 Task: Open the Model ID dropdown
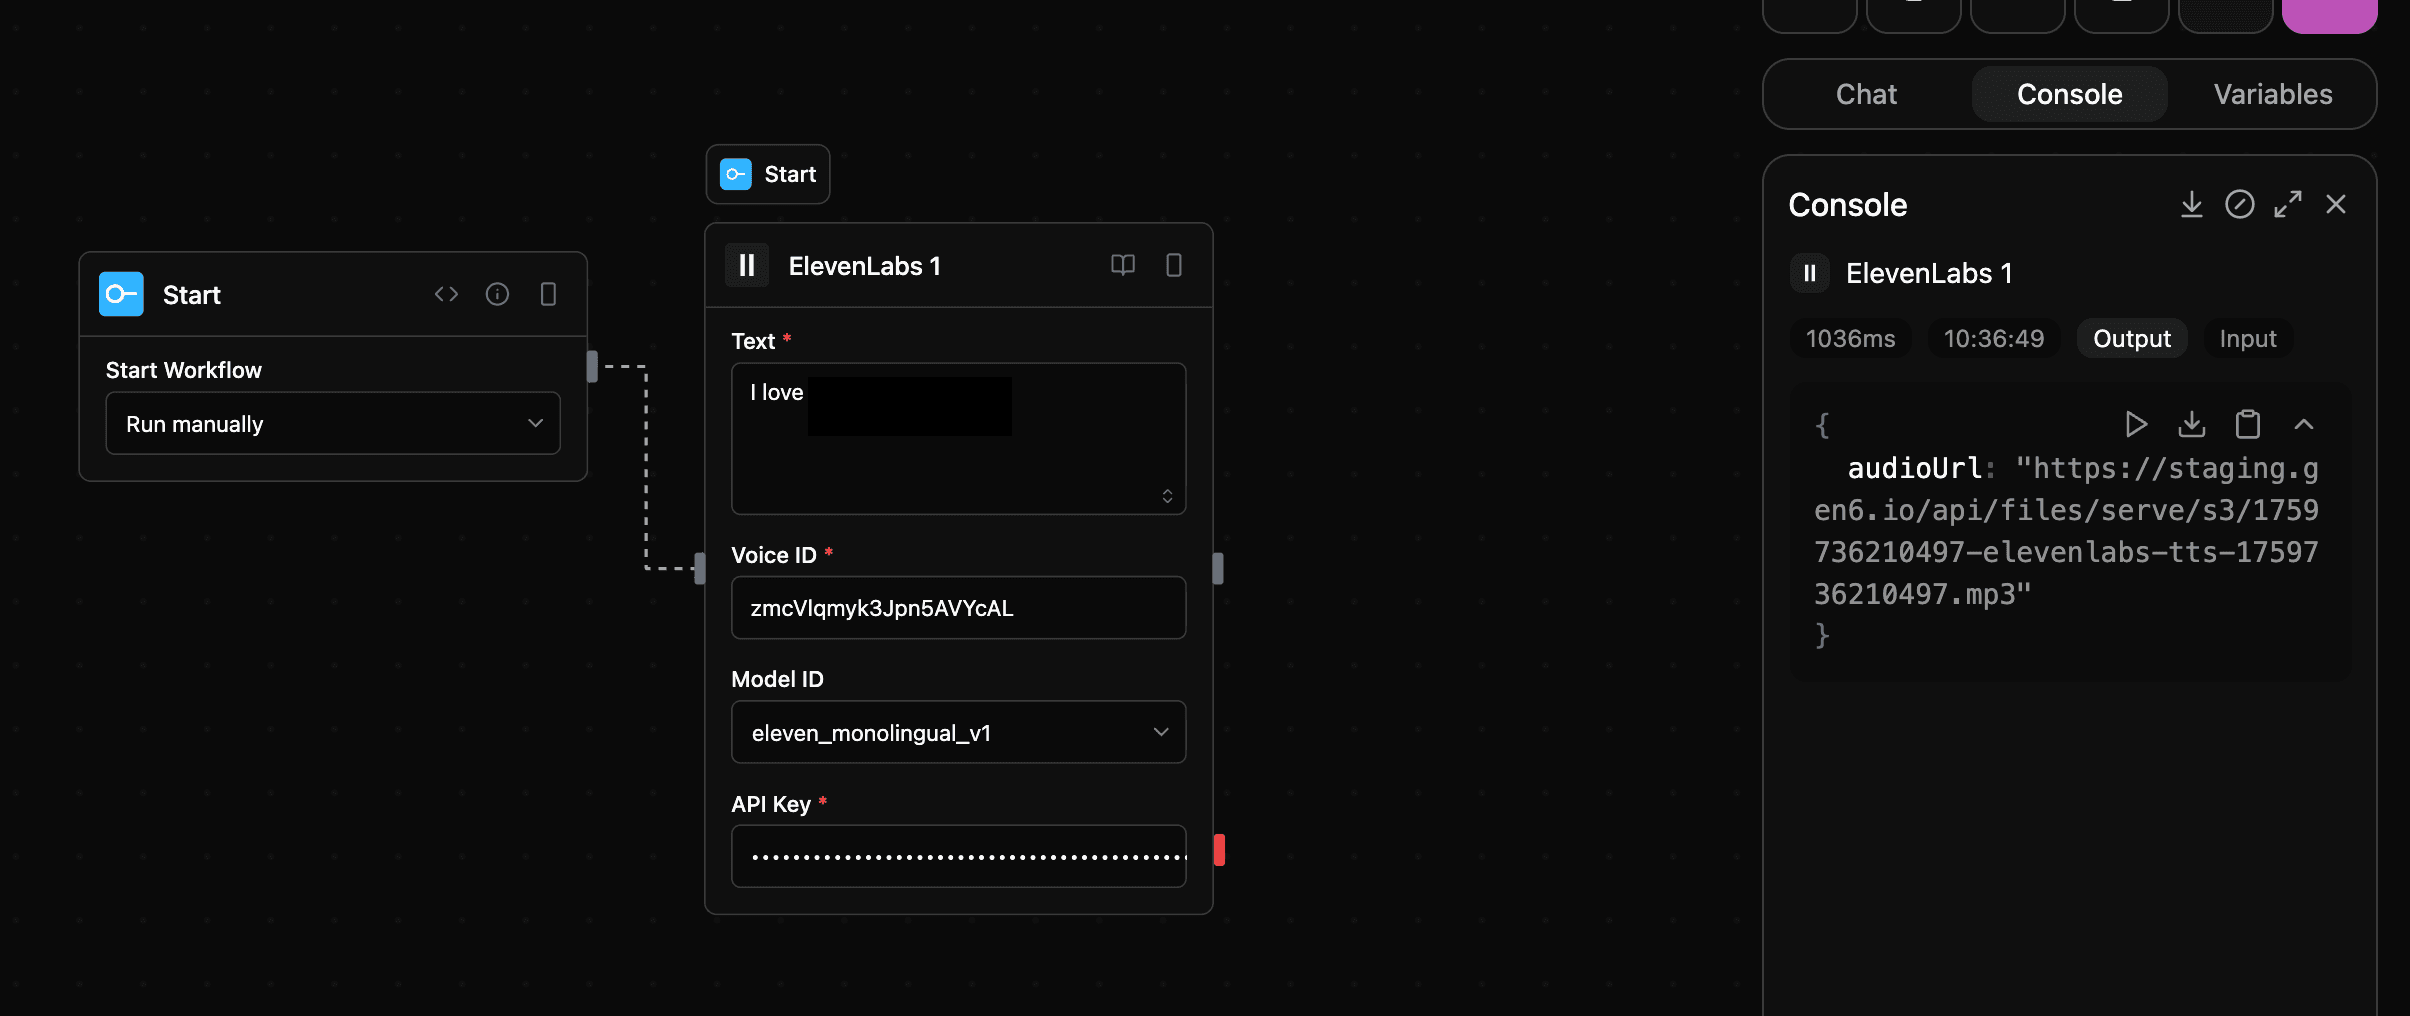[957, 731]
